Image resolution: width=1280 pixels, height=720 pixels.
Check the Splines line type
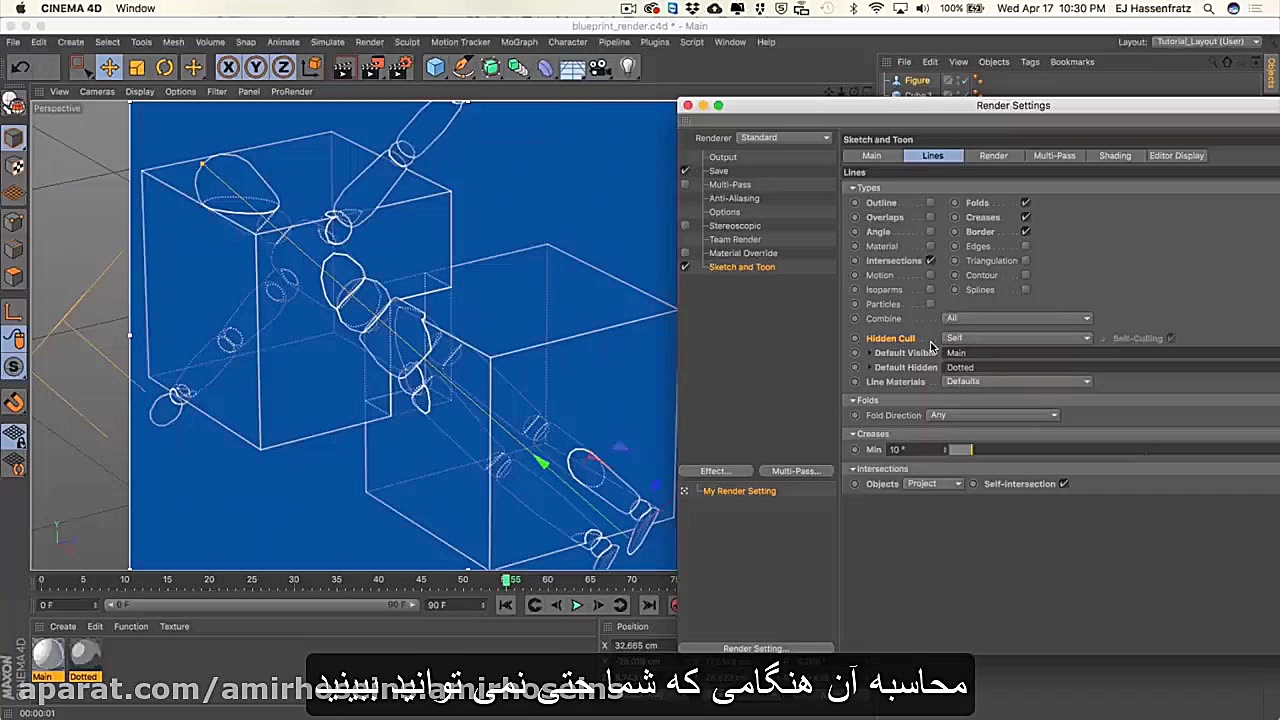pos(1025,289)
